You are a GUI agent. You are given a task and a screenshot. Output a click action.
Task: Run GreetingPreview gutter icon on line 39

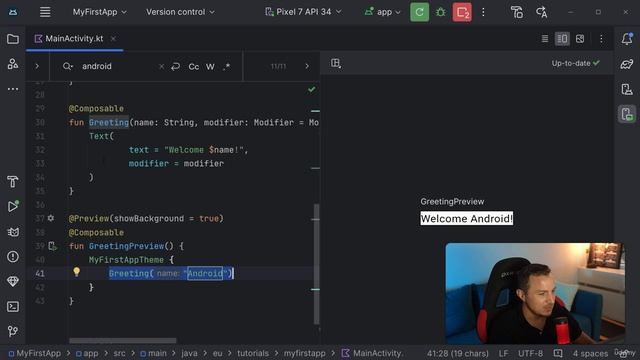[52, 246]
